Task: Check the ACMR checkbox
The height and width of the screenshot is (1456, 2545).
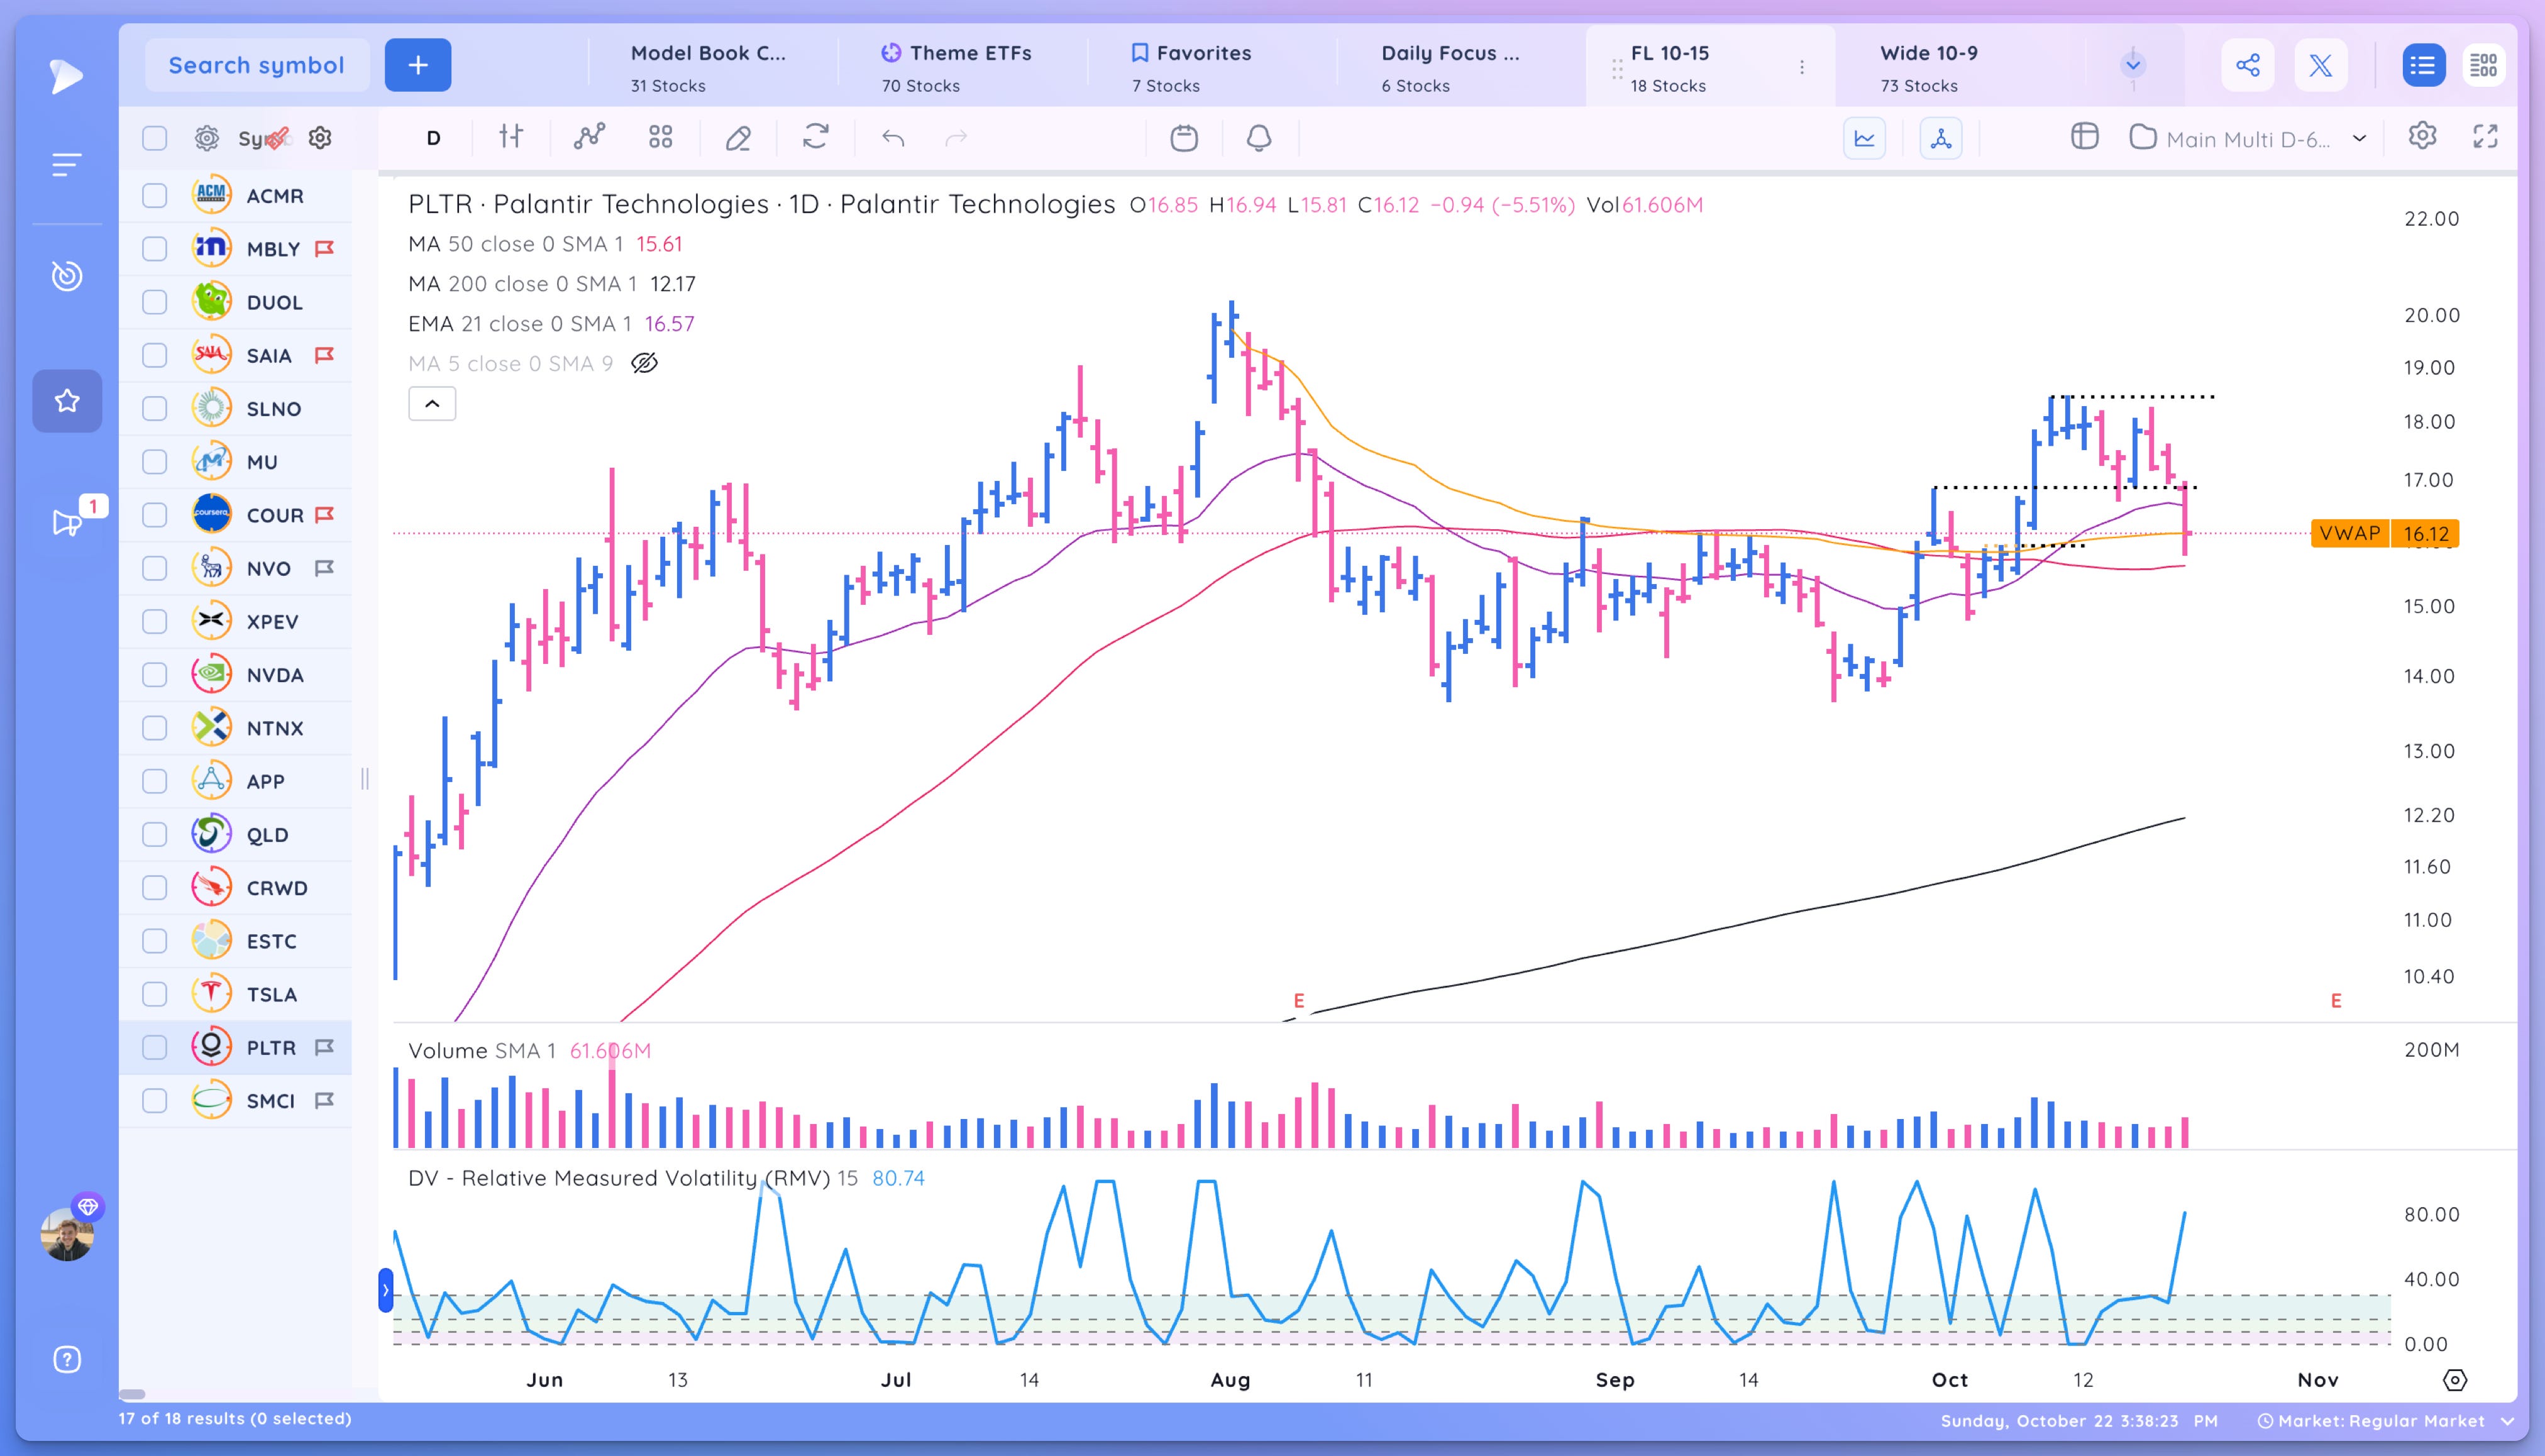Action: (154, 195)
